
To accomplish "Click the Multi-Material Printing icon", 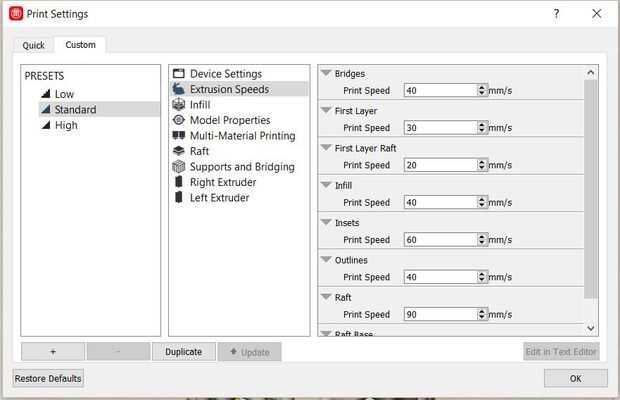I will (179, 135).
